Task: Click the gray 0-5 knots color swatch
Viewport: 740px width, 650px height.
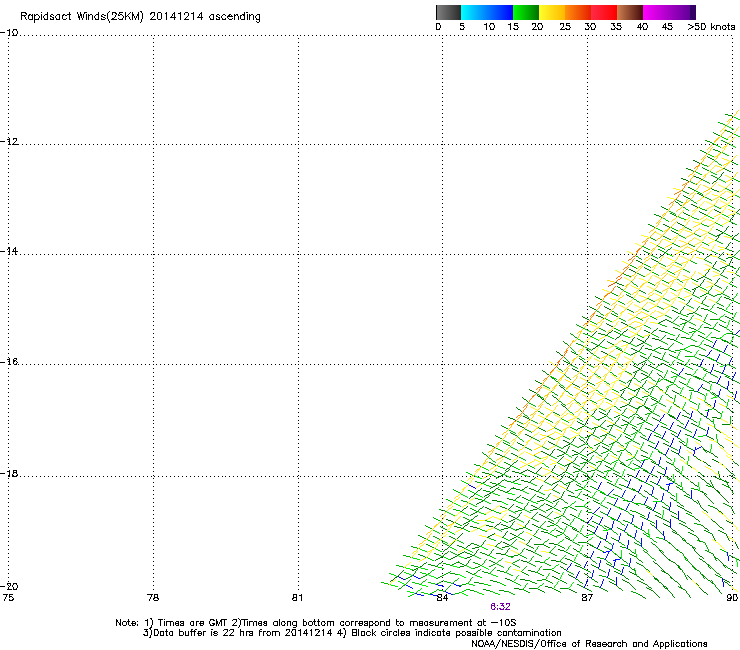Action: (x=448, y=12)
